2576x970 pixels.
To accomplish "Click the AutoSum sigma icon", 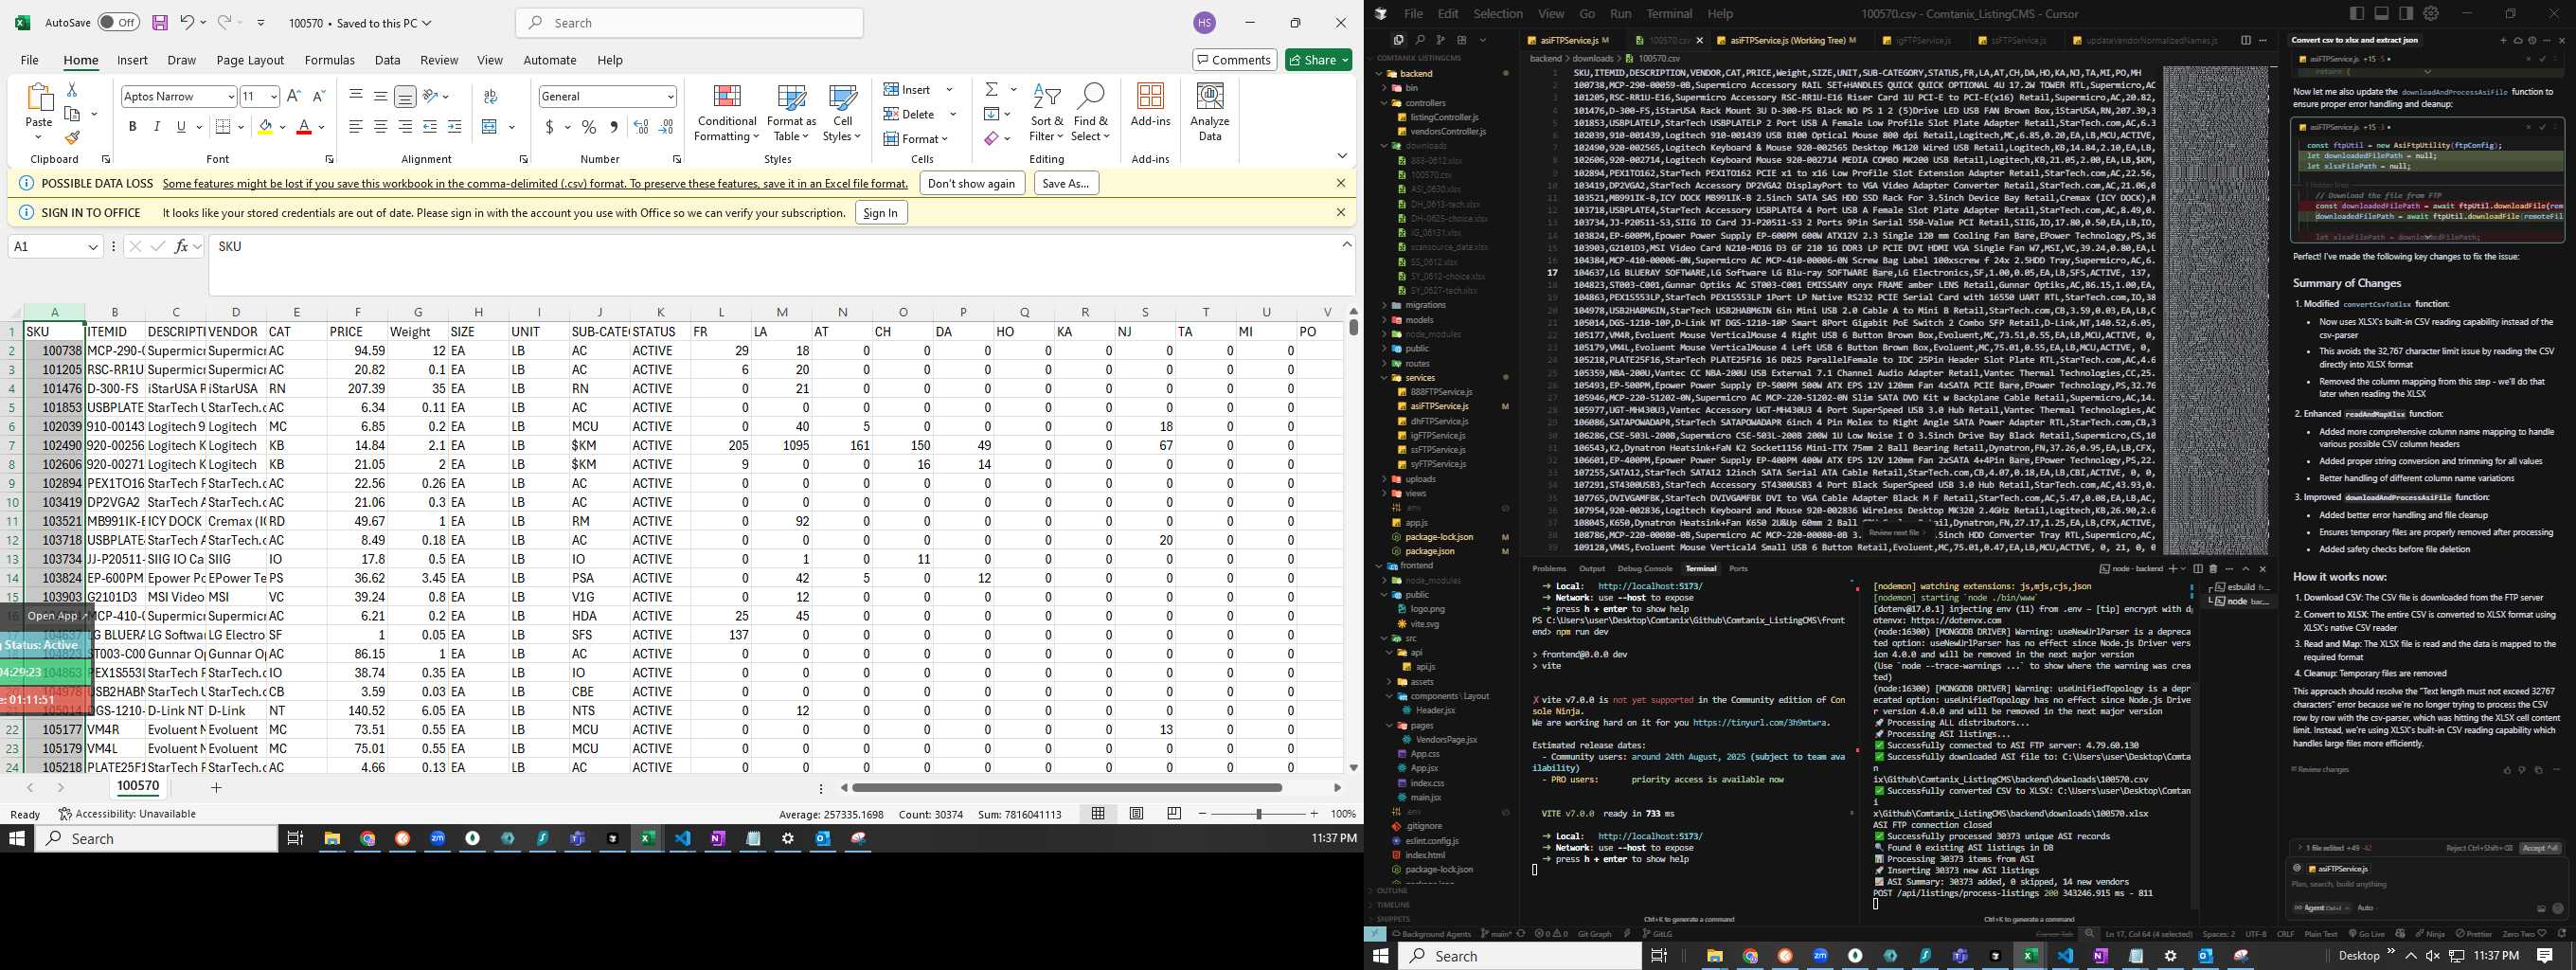I will coord(990,90).
